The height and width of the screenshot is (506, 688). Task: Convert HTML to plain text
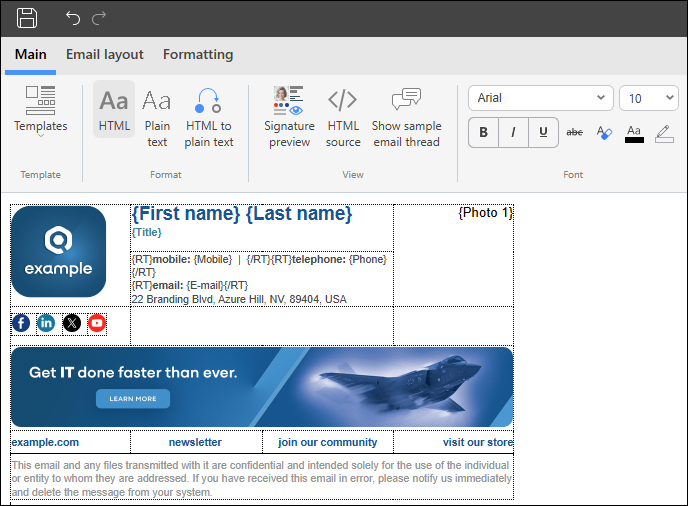tap(209, 118)
